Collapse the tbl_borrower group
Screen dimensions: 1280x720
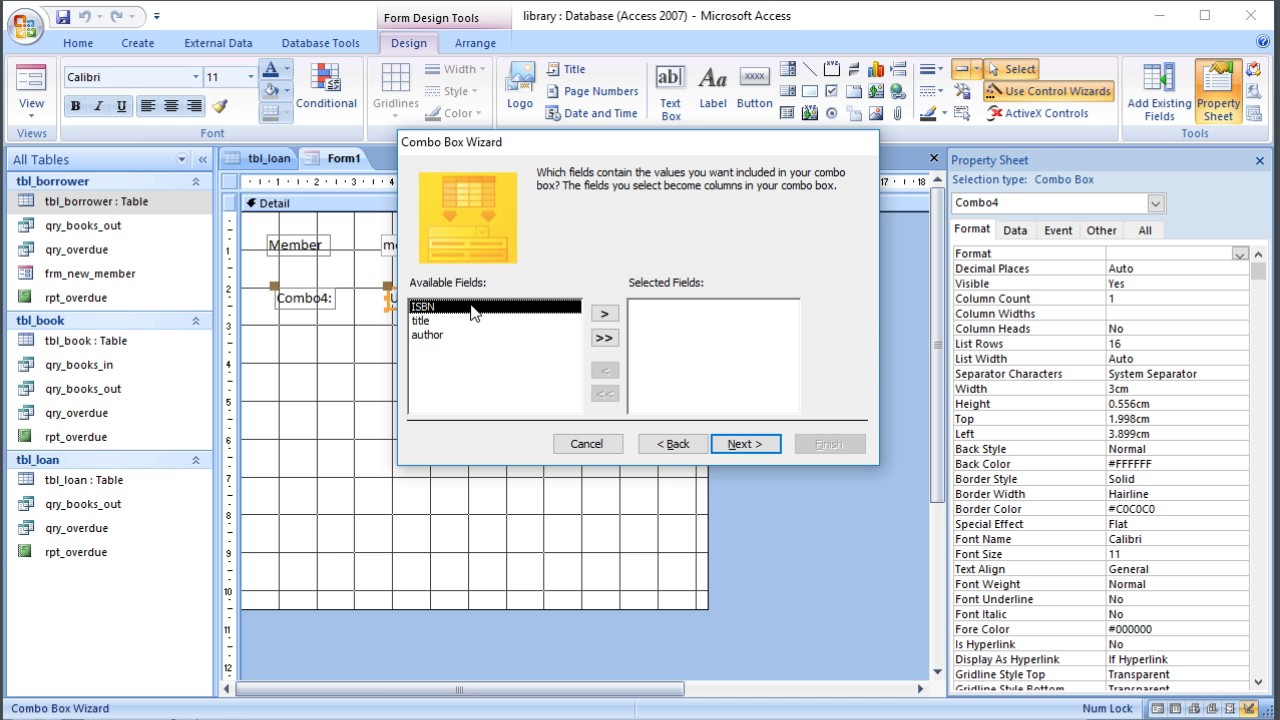click(x=196, y=182)
